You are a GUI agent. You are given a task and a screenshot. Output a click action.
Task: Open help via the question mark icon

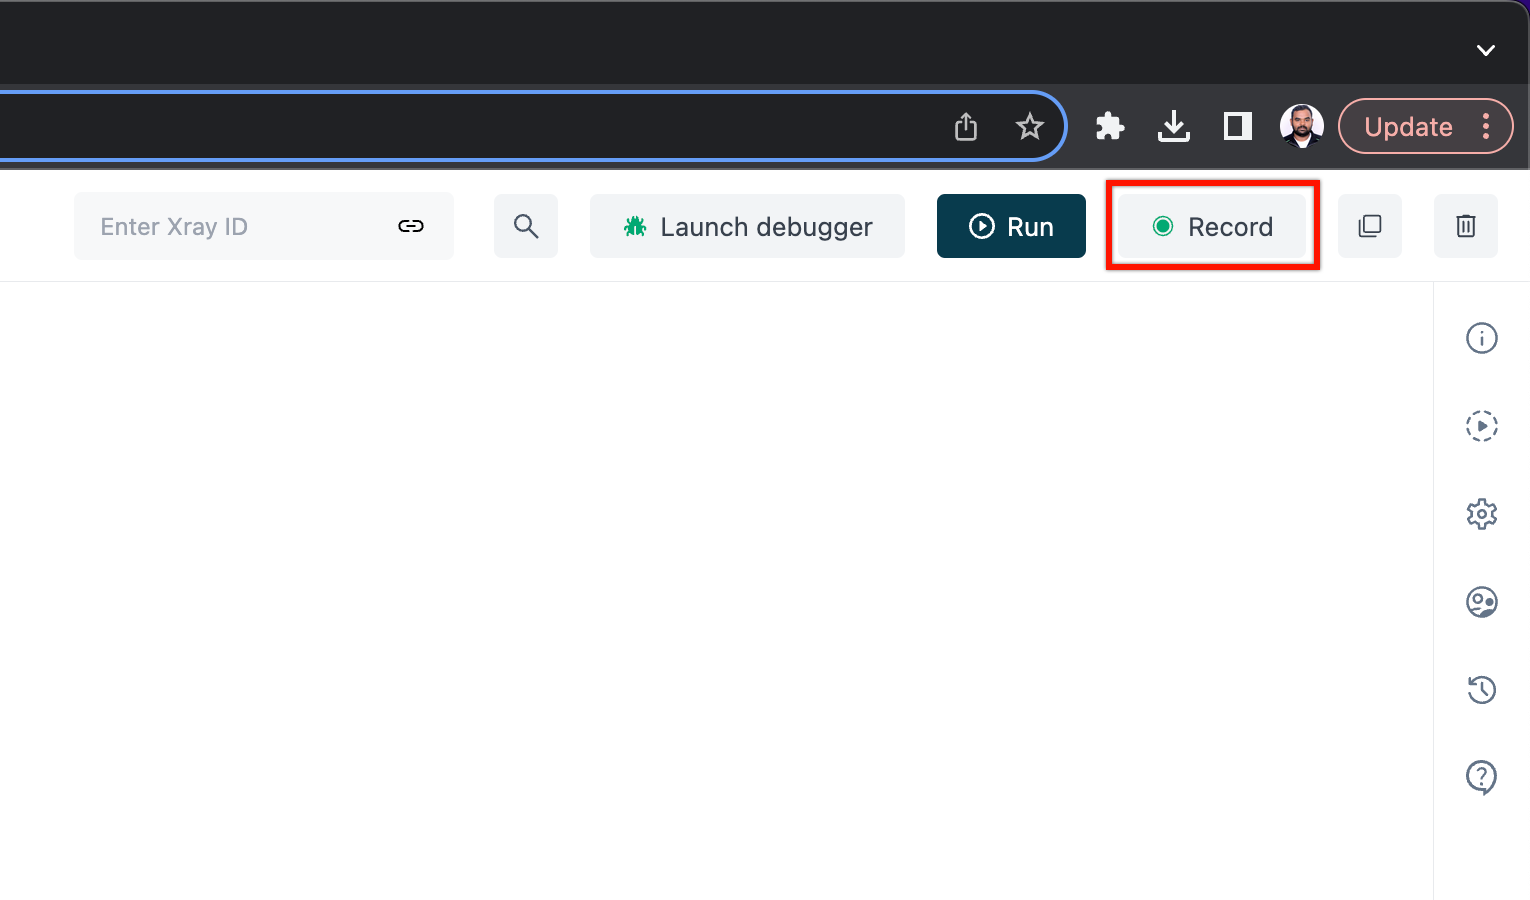[1481, 777]
